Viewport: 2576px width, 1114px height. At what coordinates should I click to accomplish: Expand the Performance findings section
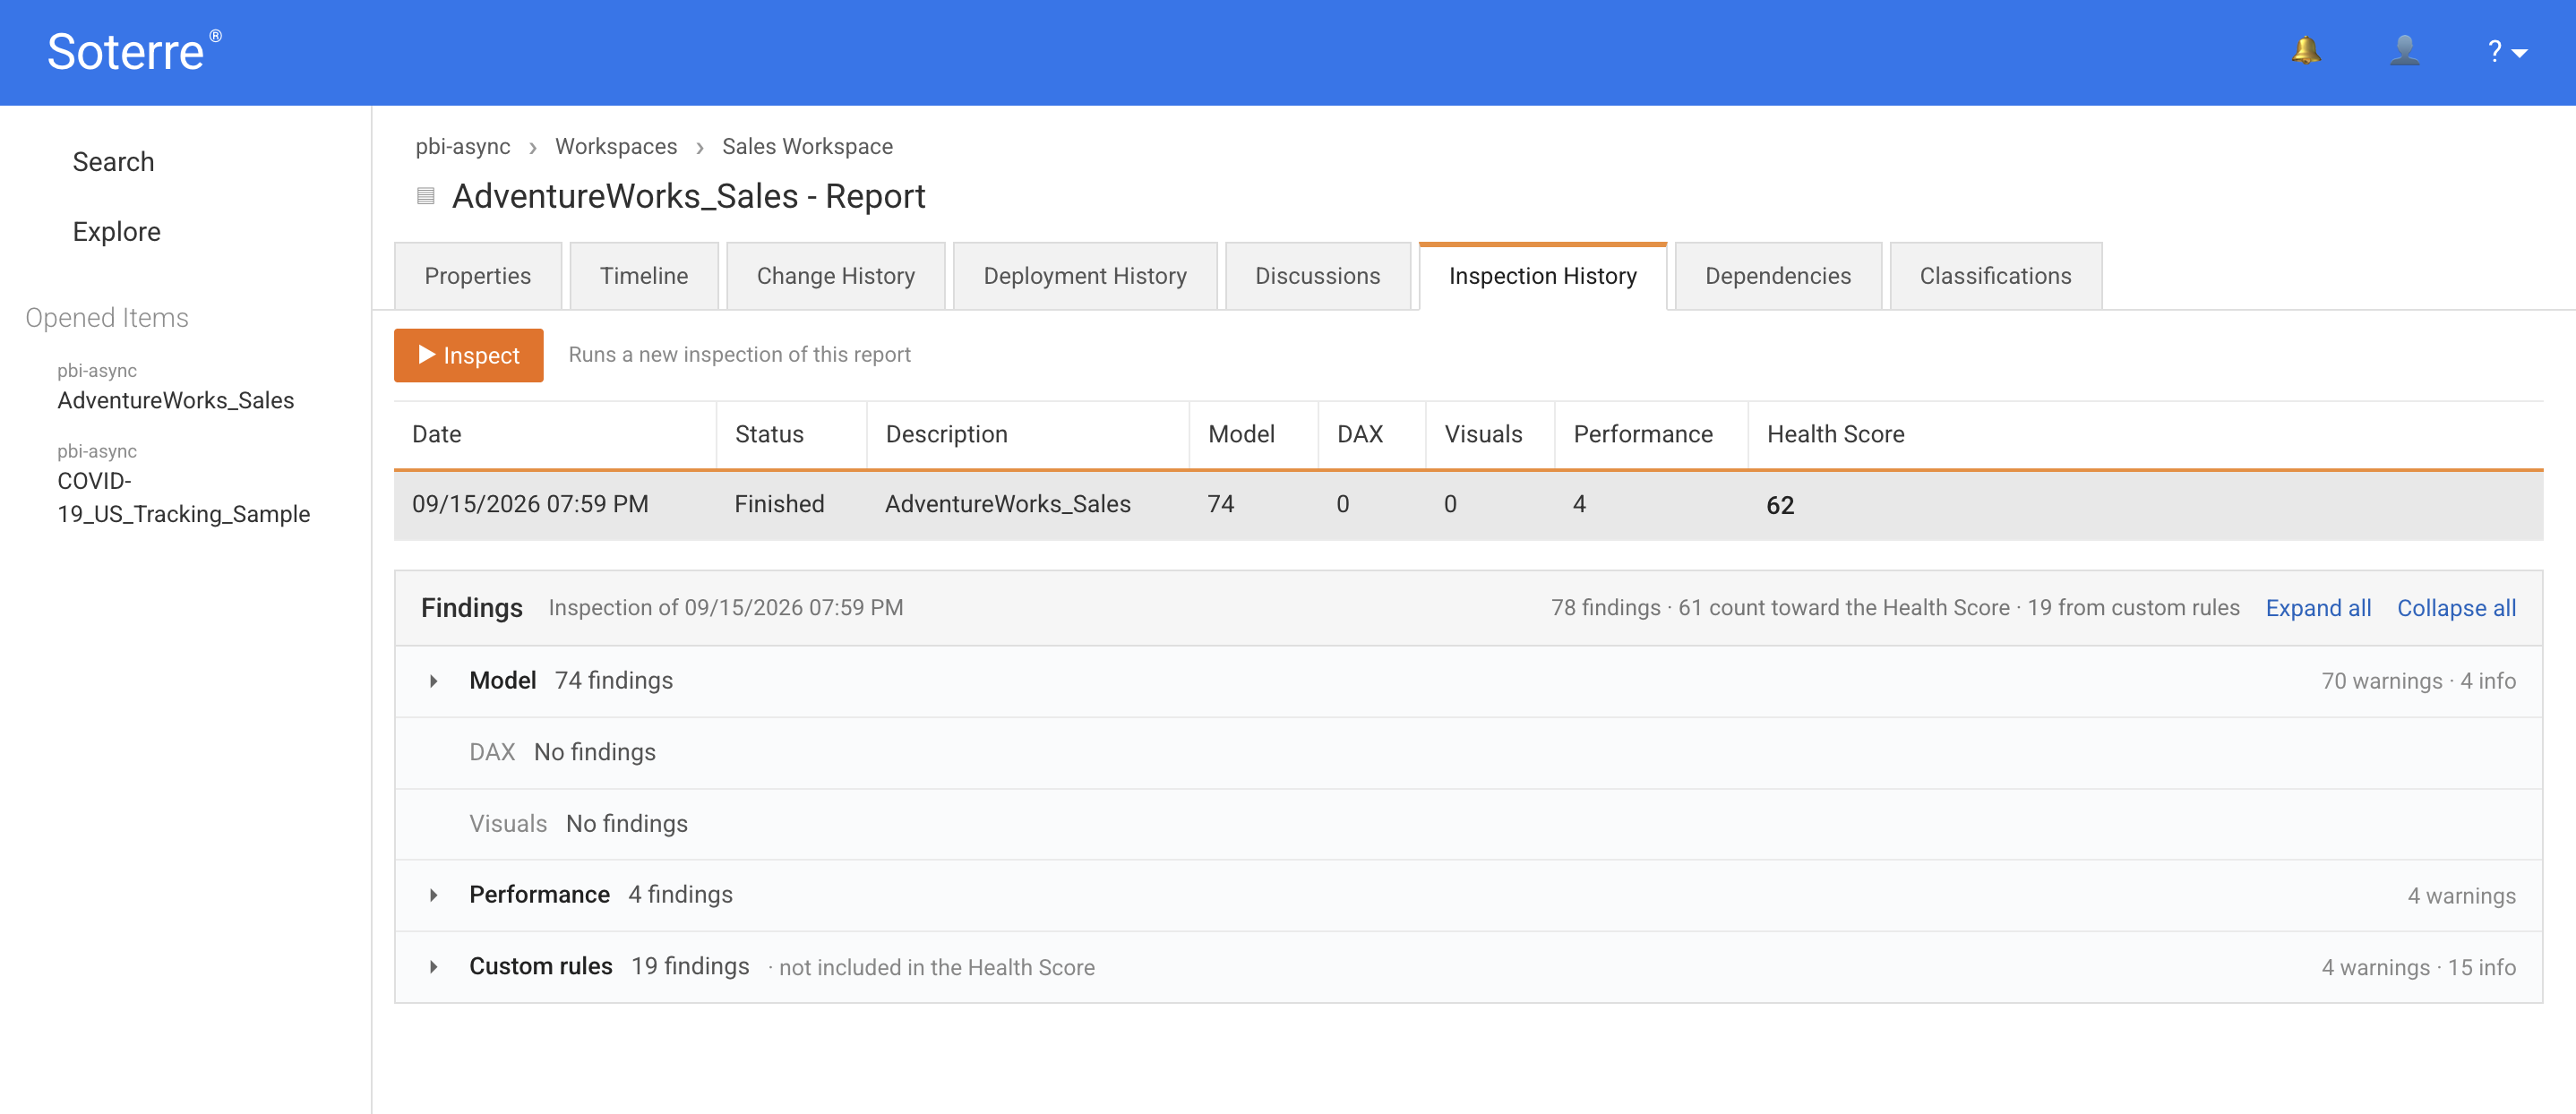point(433,895)
